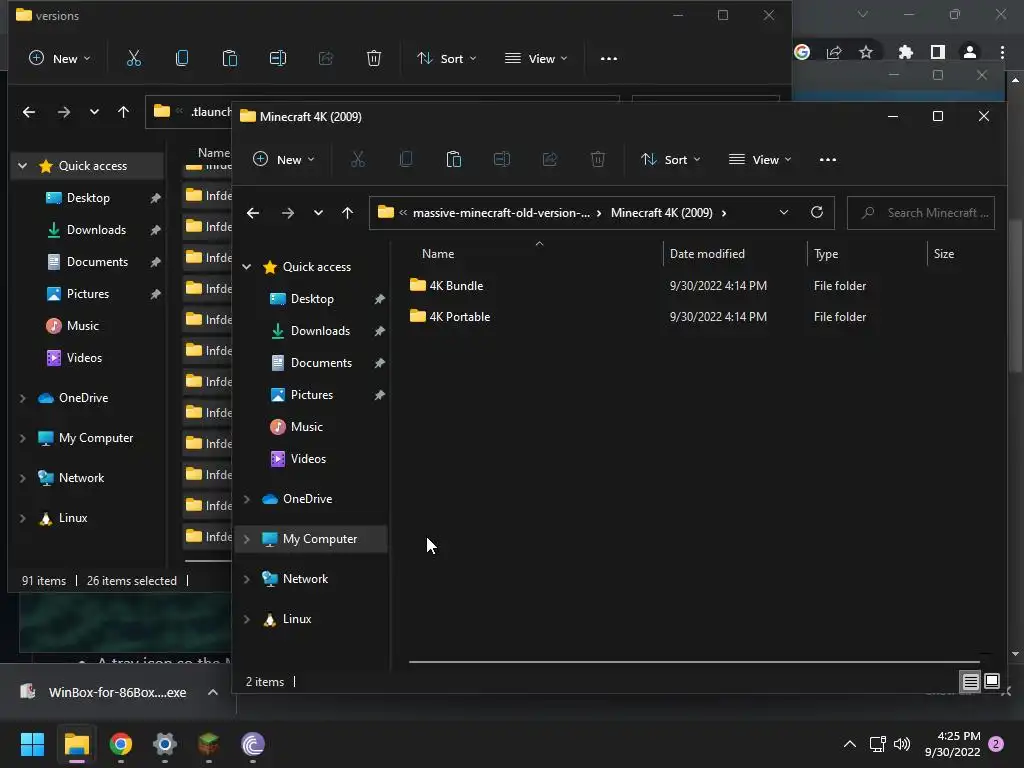The image size is (1024, 768).
Task: Expand Network in Minecraft 4K sidebar
Action: point(247,579)
